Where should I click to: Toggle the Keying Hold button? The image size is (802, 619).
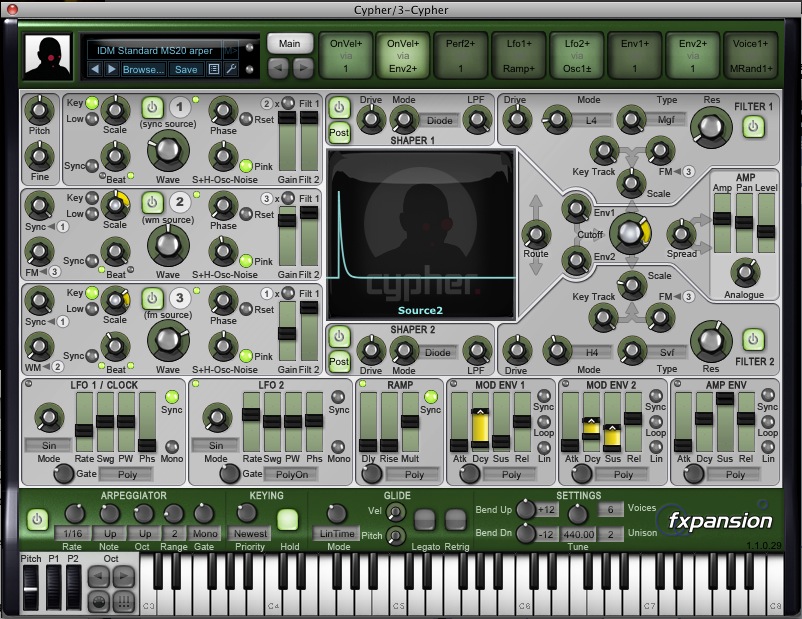pos(287,520)
